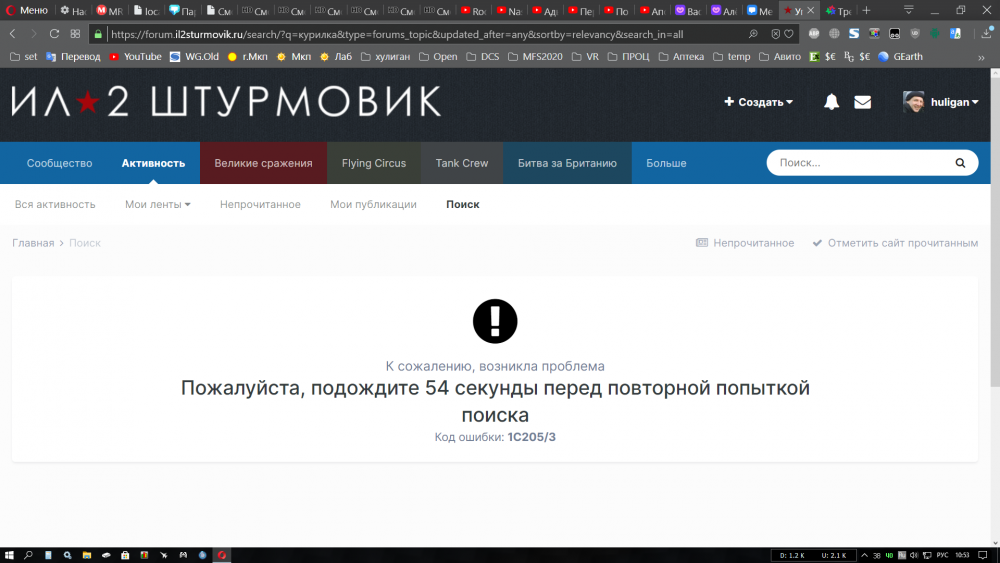
Task: Open the huligan user account menu
Action: (x=937, y=102)
